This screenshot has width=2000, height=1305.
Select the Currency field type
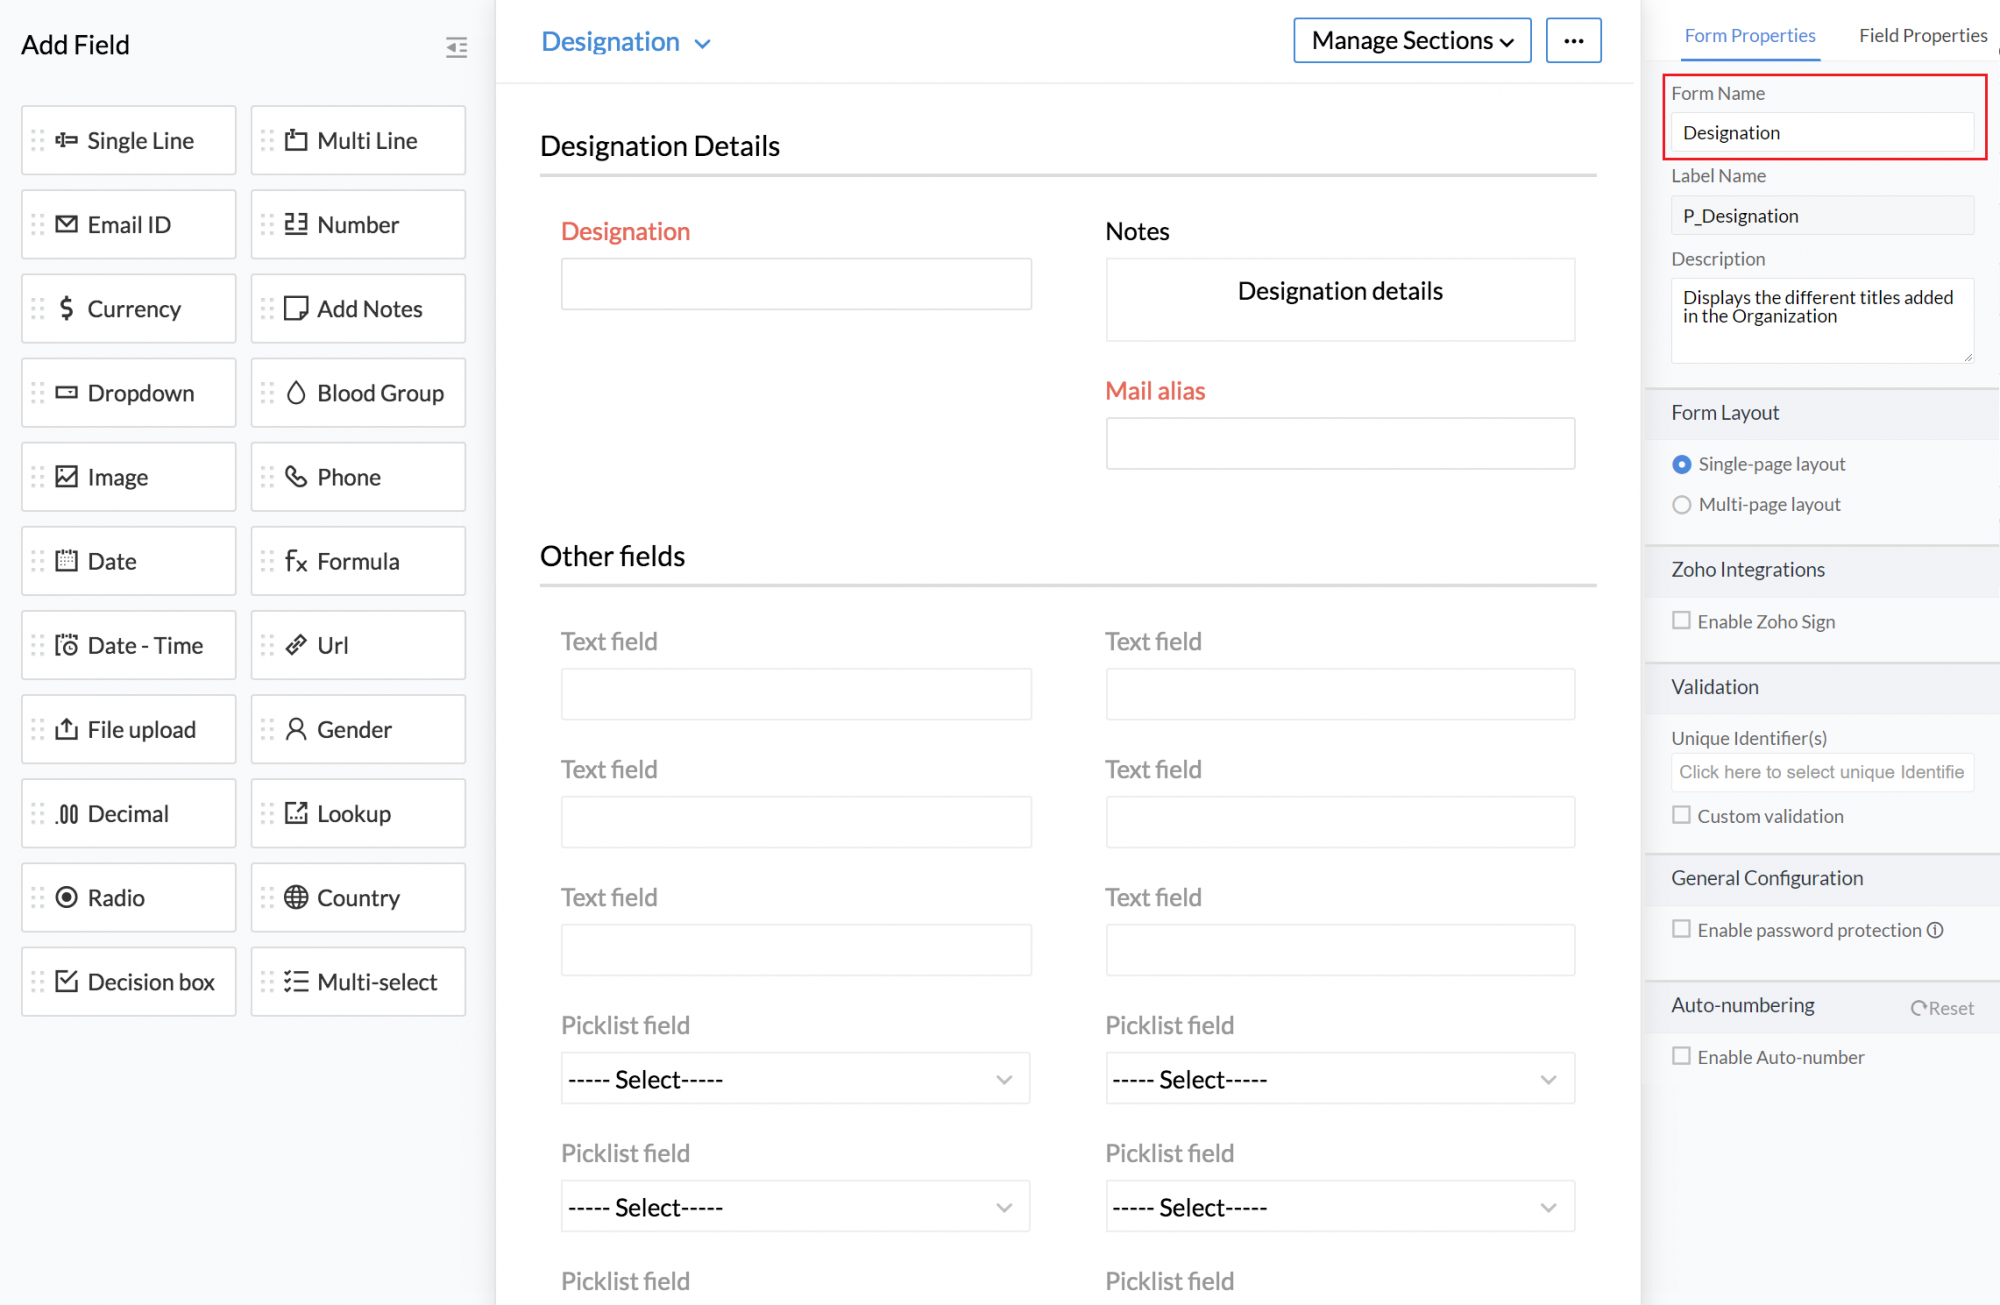[128, 308]
